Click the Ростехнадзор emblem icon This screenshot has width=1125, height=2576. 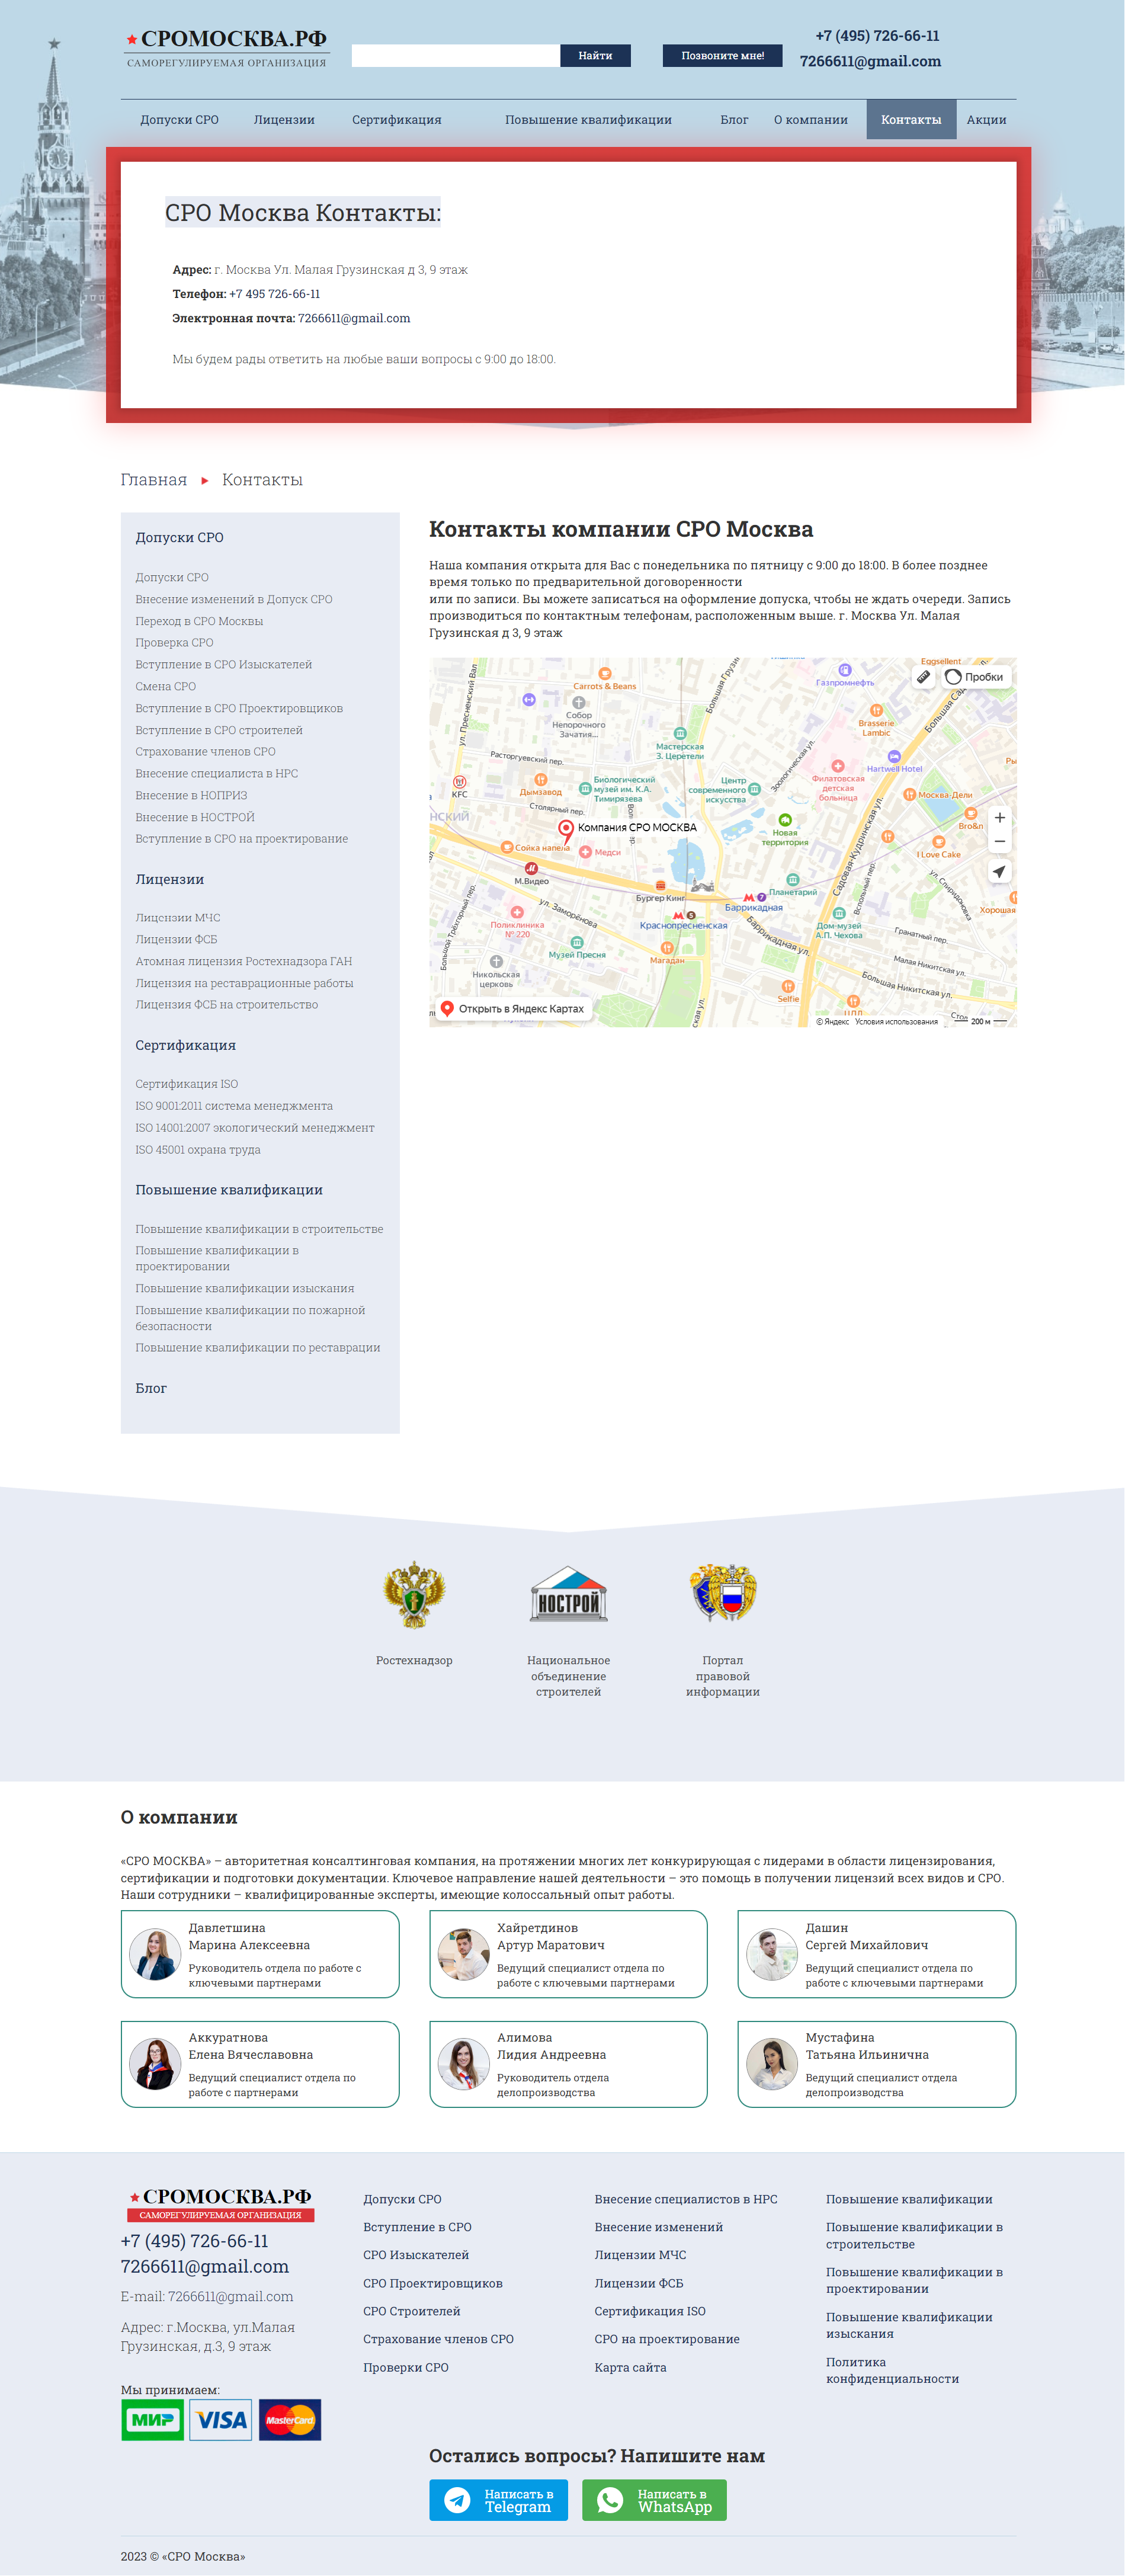[414, 1595]
